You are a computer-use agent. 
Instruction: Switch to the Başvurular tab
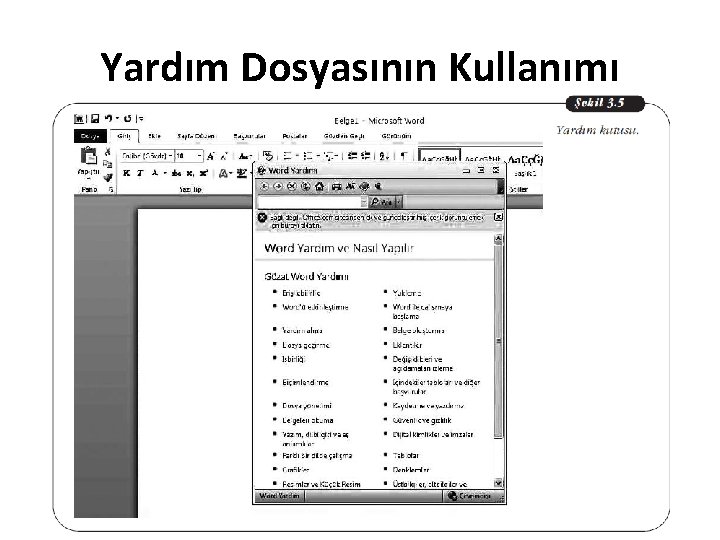coord(249,136)
